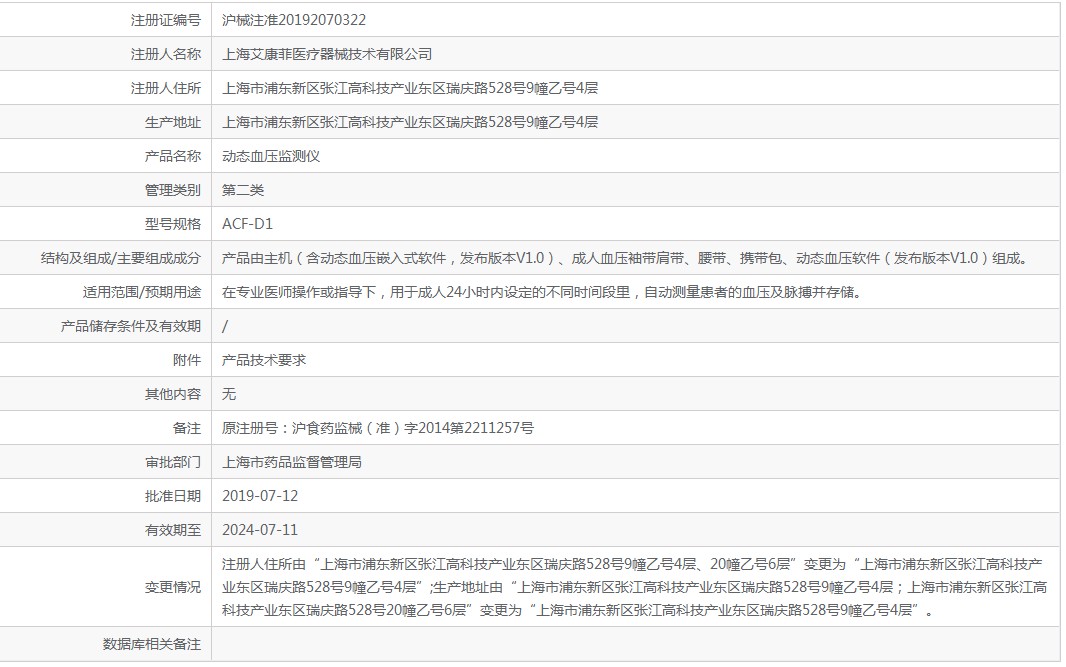Click the 管理类别 label
Screen dimensions: 1066x667
pos(173,190)
